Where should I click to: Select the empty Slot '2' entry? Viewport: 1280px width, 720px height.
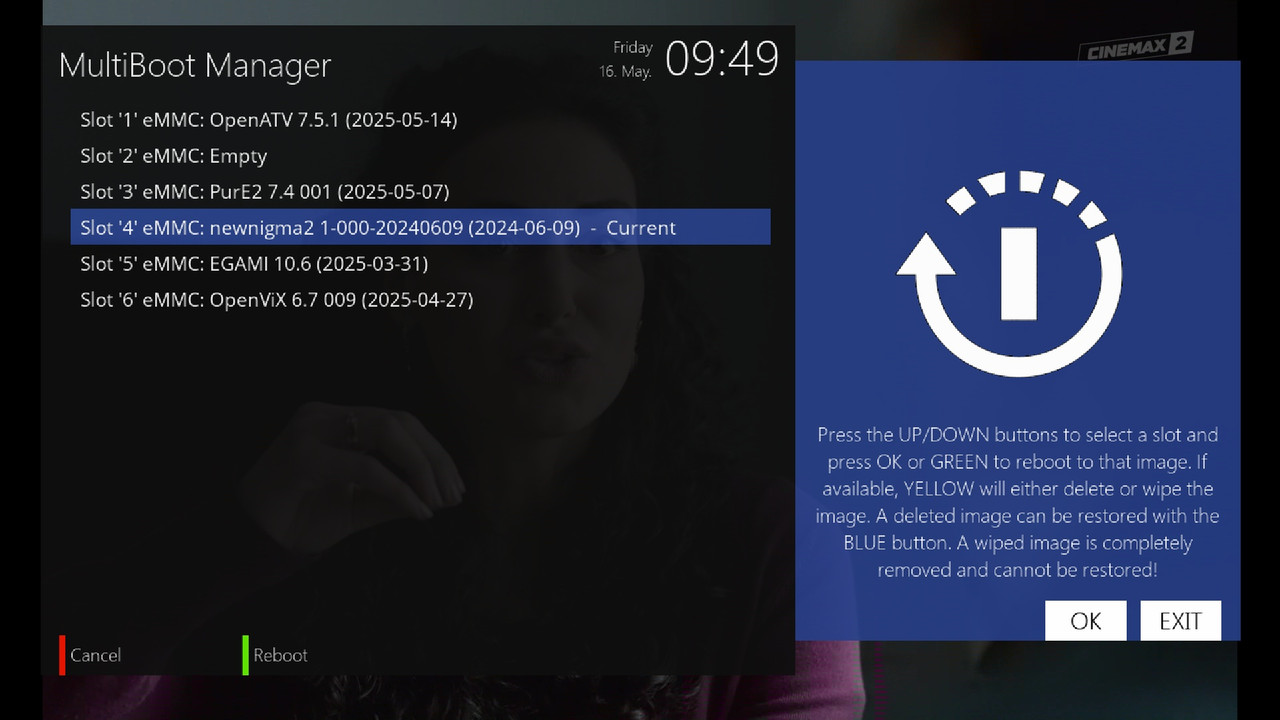click(x=420, y=156)
